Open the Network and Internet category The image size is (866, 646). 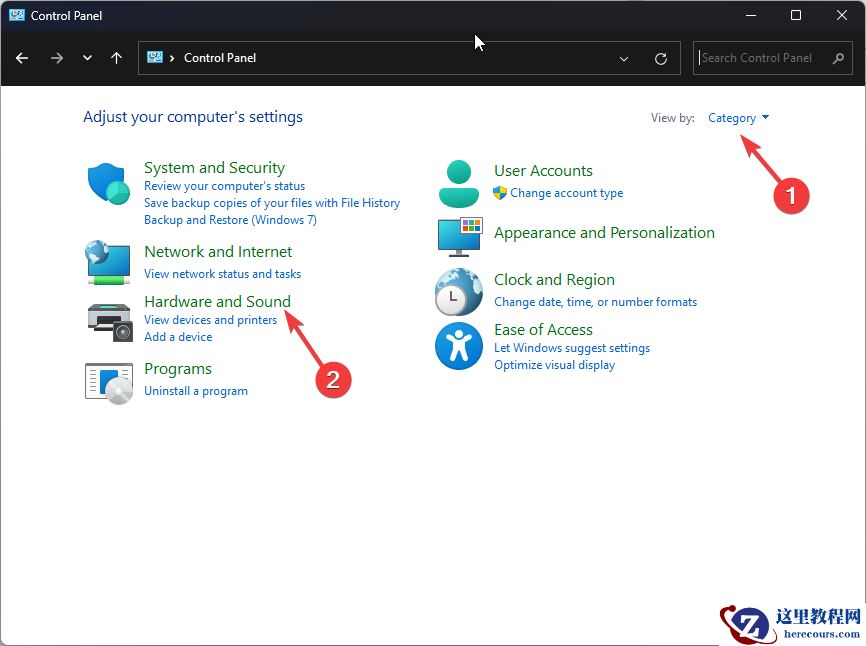218,252
